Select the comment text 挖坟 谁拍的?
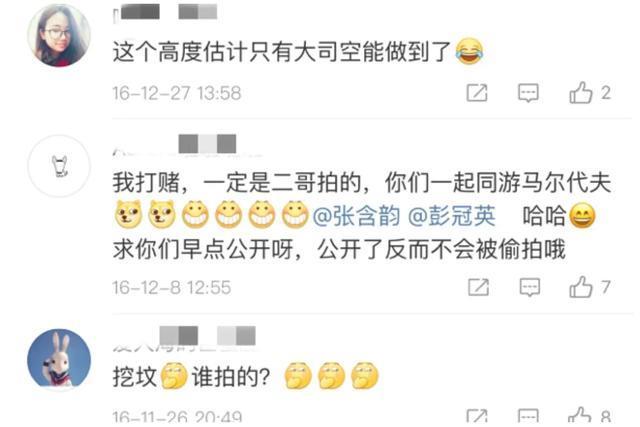The image size is (640, 427). click(x=246, y=376)
